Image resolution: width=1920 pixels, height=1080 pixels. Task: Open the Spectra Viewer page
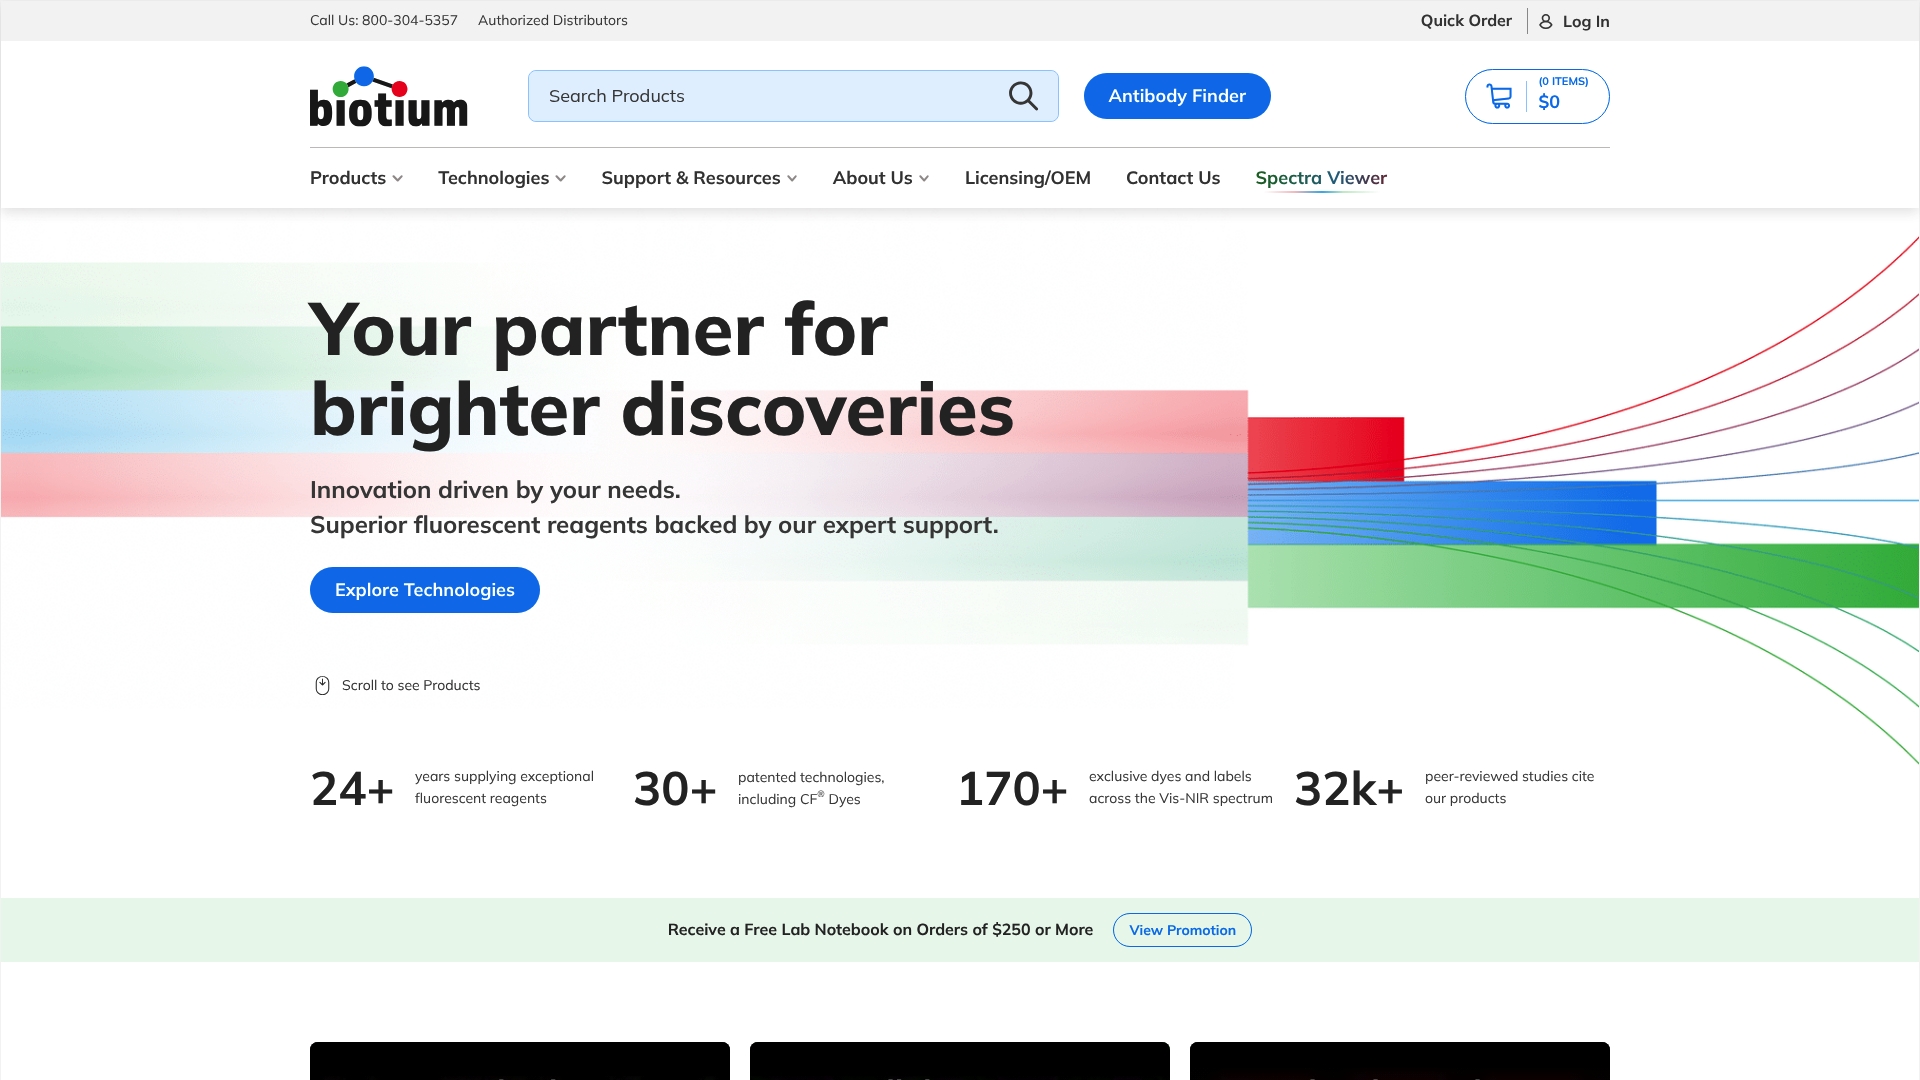point(1320,177)
